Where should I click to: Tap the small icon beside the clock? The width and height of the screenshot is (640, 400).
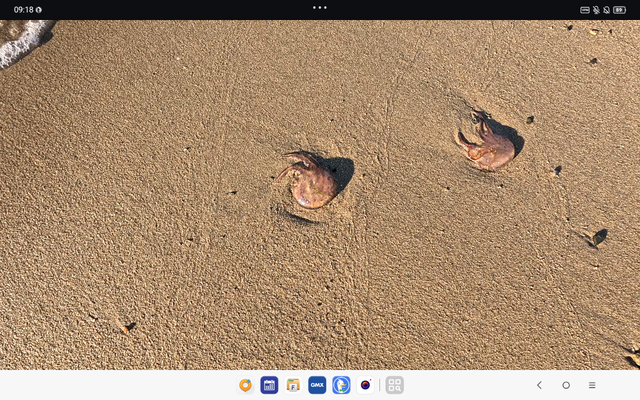click(x=39, y=10)
